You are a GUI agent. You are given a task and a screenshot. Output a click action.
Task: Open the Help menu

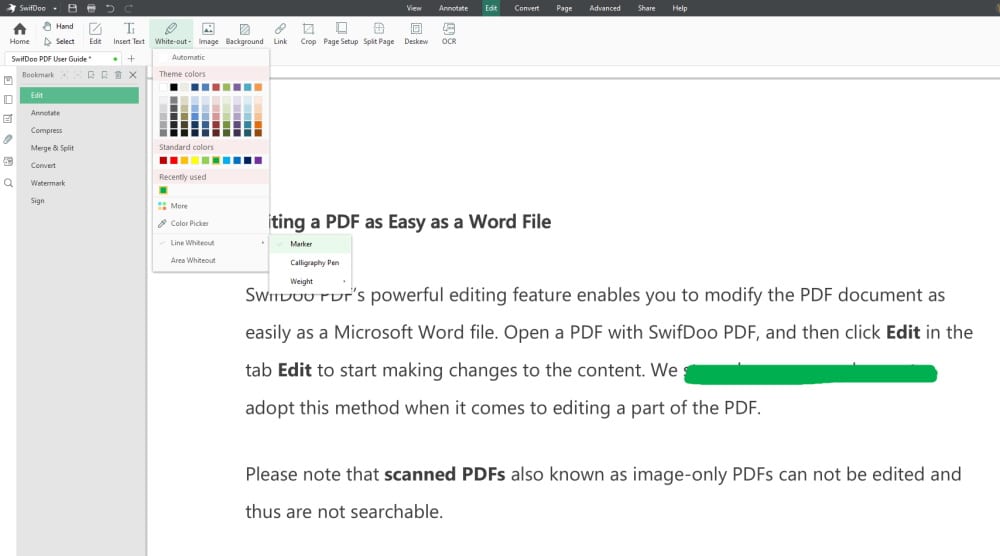680,8
